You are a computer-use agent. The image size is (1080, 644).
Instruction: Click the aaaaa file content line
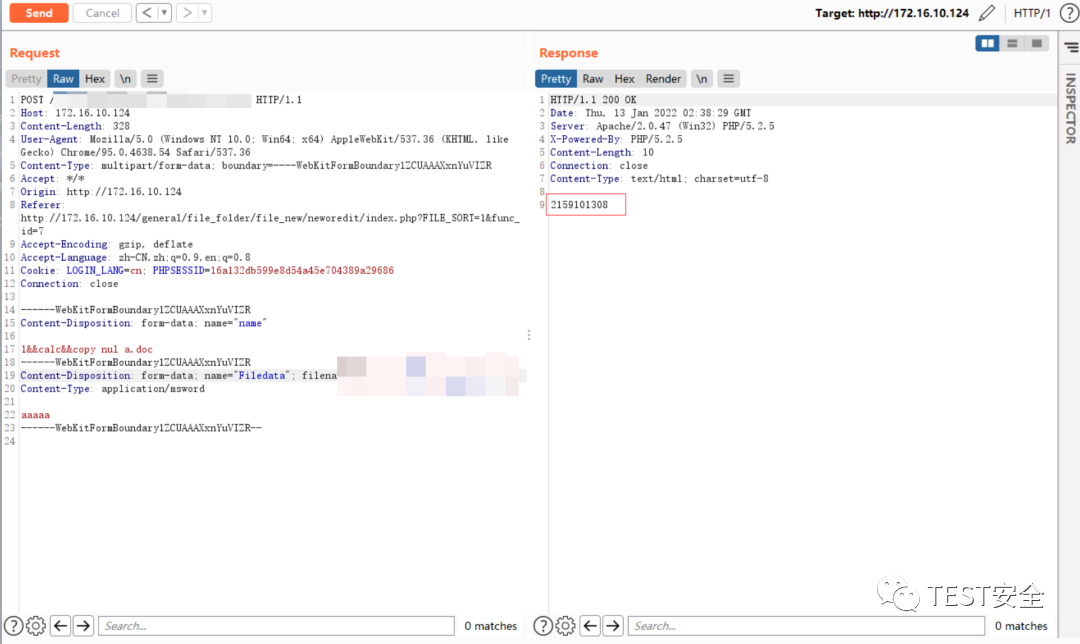point(35,415)
